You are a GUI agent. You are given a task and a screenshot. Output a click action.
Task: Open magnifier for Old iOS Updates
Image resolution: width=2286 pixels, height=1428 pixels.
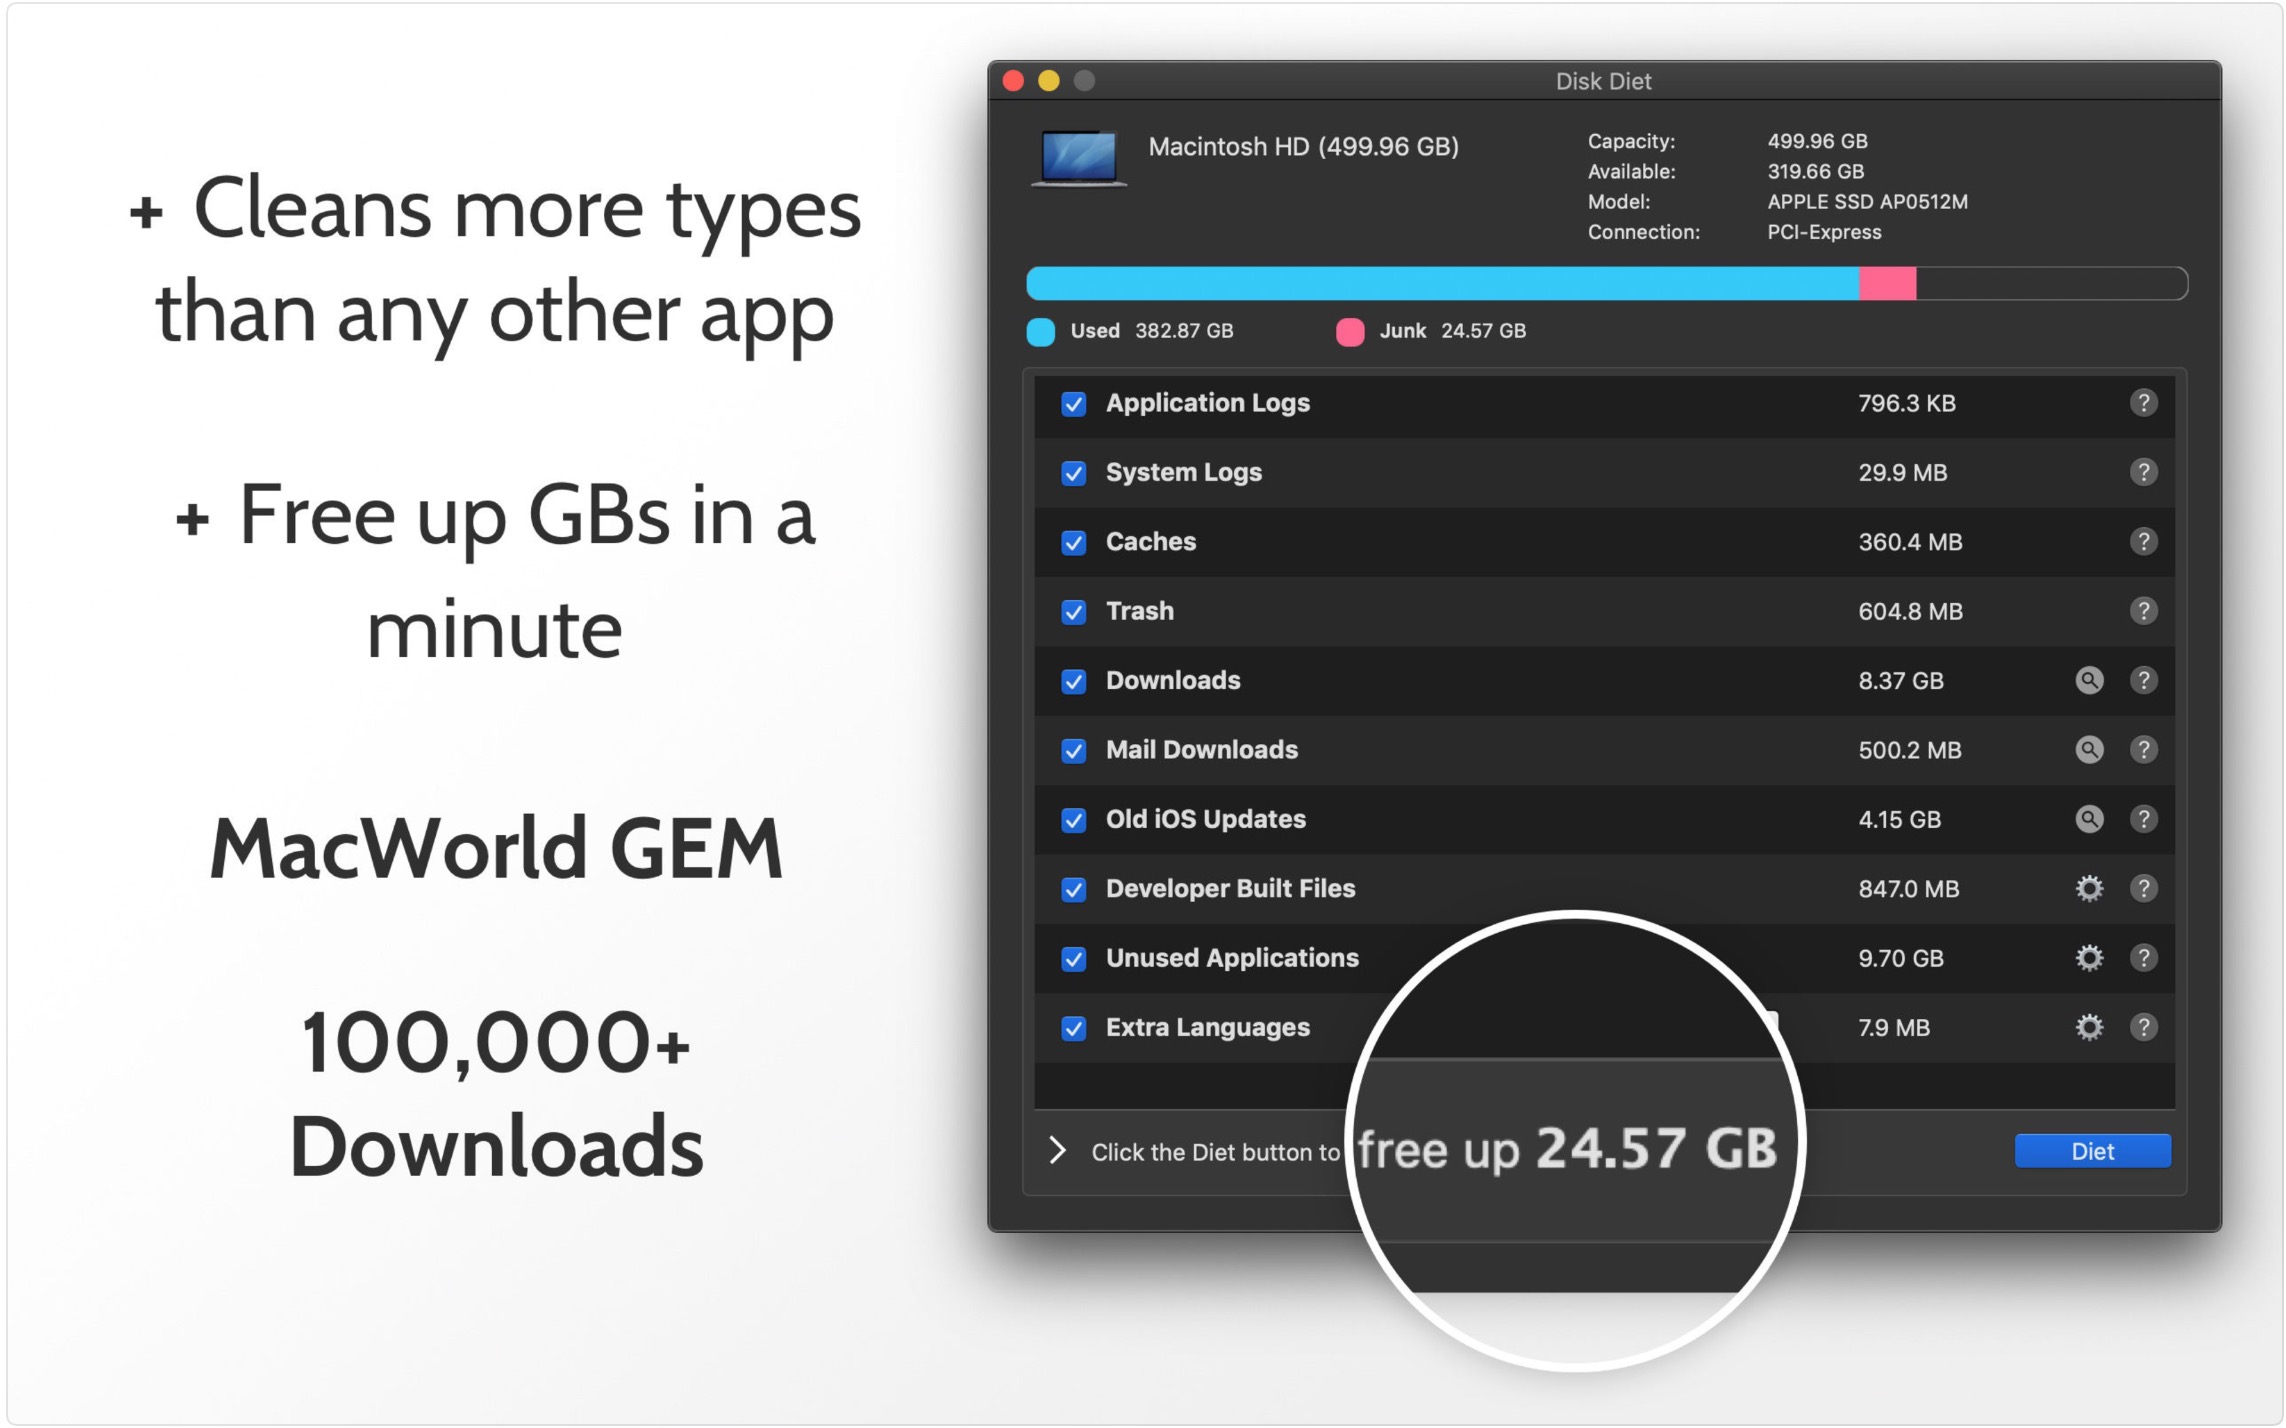point(2088,819)
